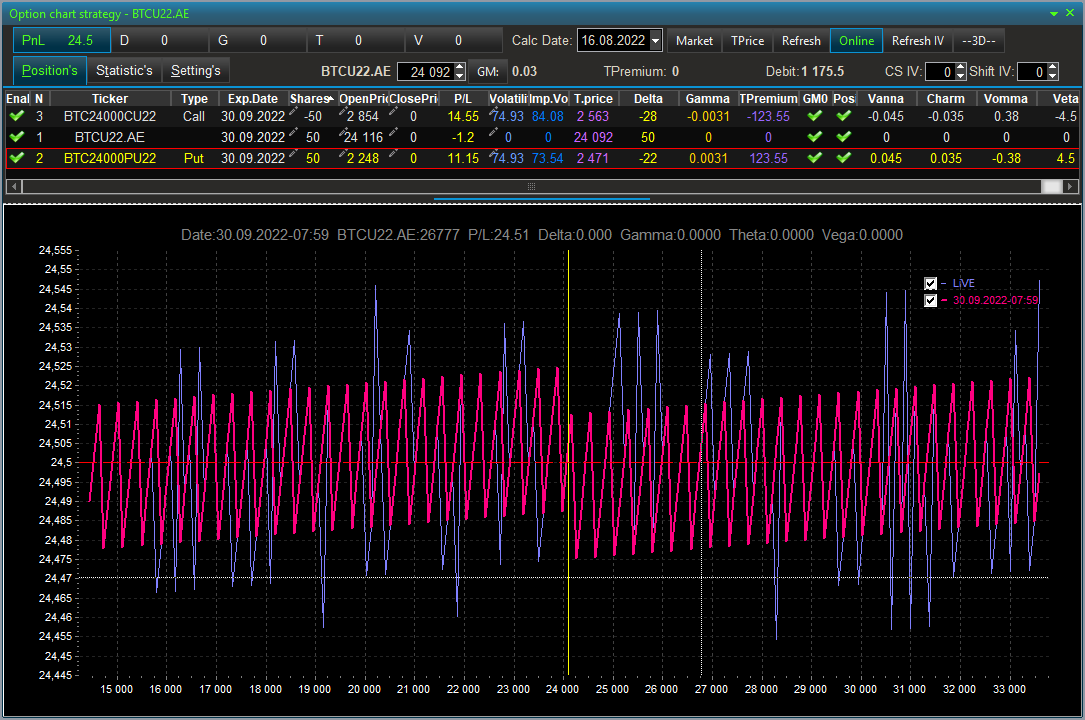The width and height of the screenshot is (1085, 720).
Task: Click close price pencil icon in BTCU22.AE row
Action: 393,132
